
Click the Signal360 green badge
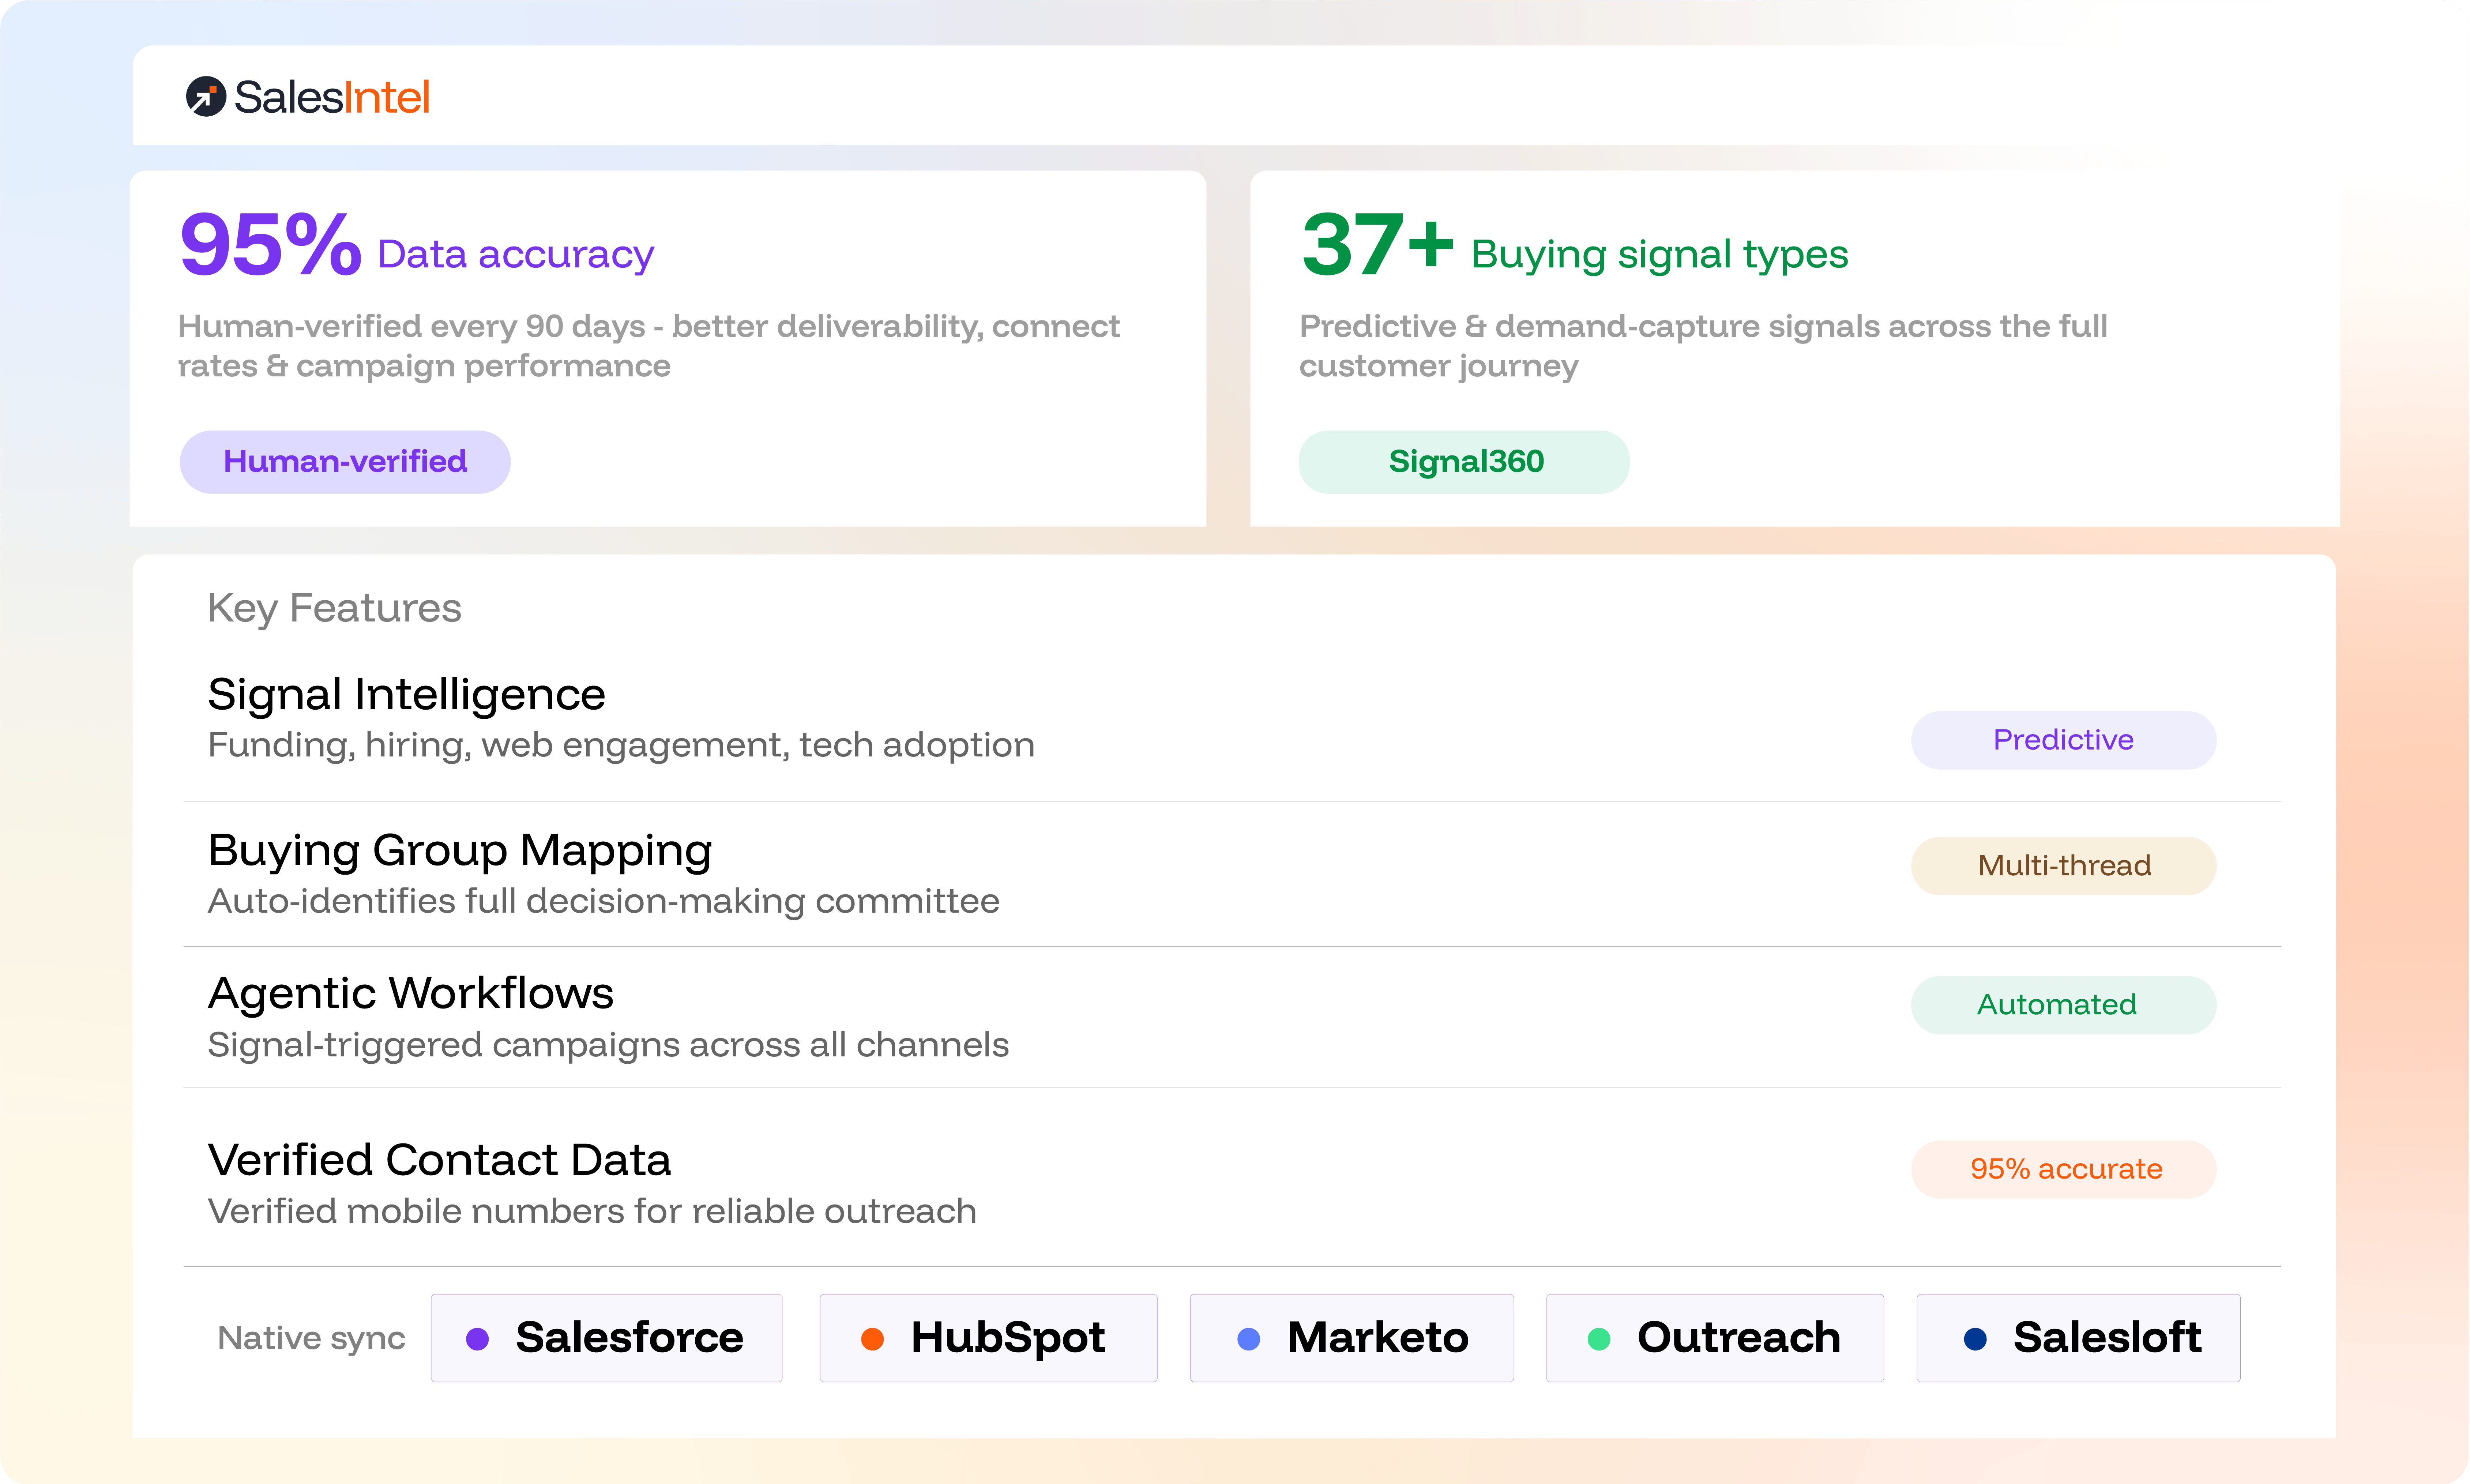pos(1464,462)
